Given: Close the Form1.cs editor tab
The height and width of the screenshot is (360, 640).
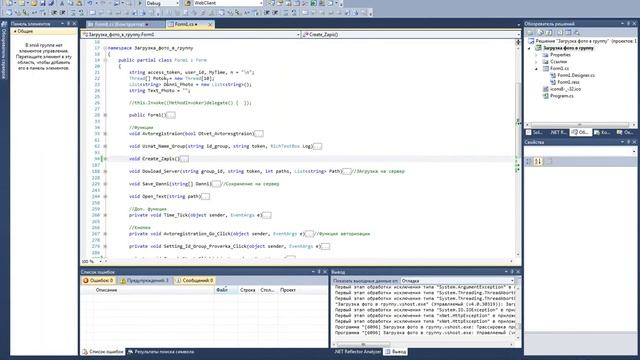Looking at the screenshot, I should (210, 25).
